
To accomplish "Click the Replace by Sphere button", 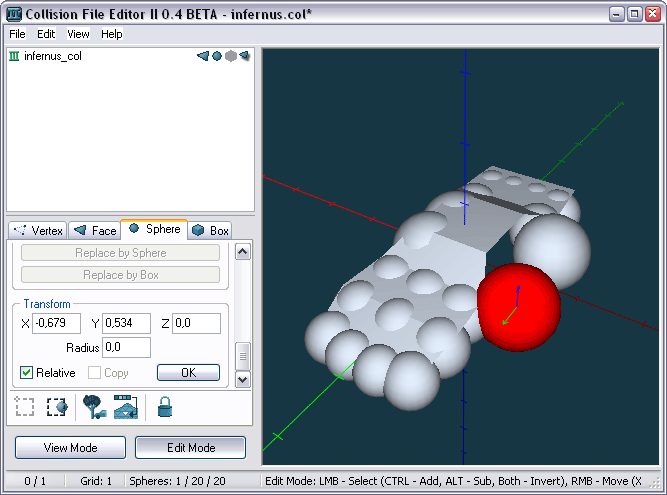I will click(x=120, y=253).
